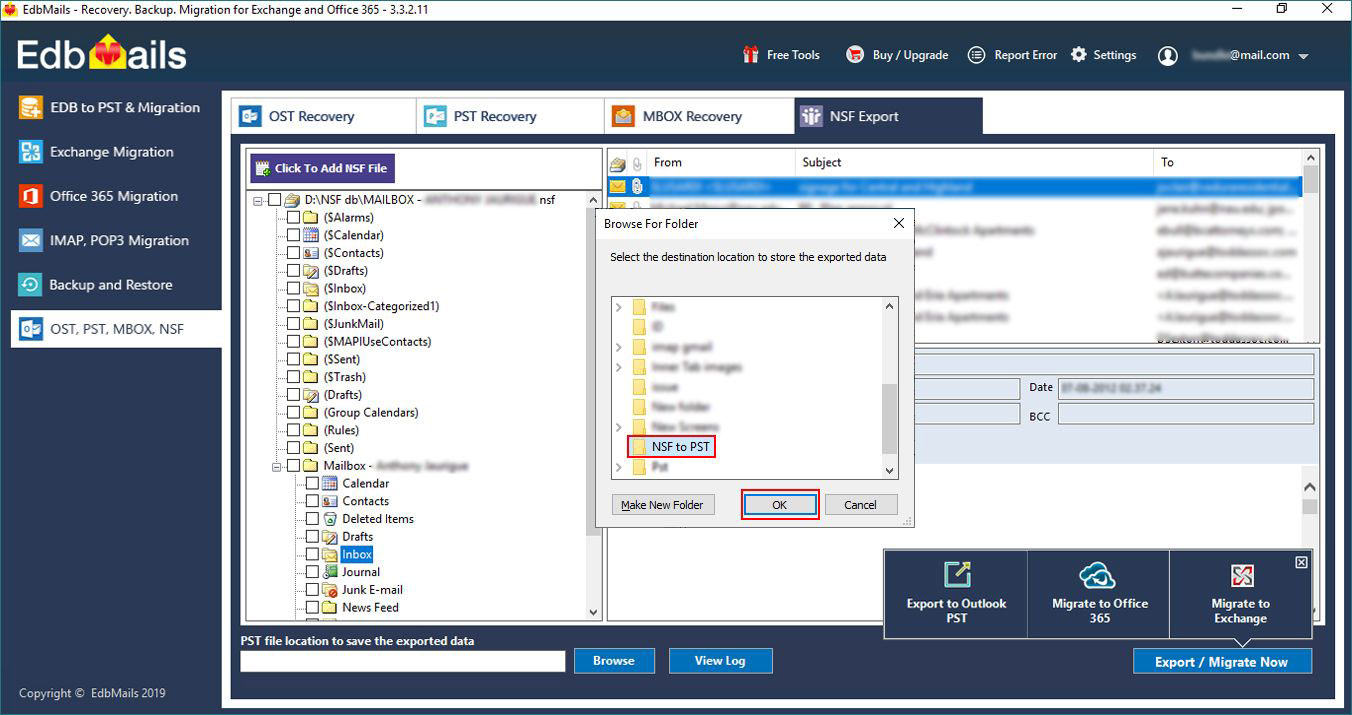Tick the ($Alarms) folder checkbox
Image resolution: width=1352 pixels, height=715 pixels.
(293, 217)
